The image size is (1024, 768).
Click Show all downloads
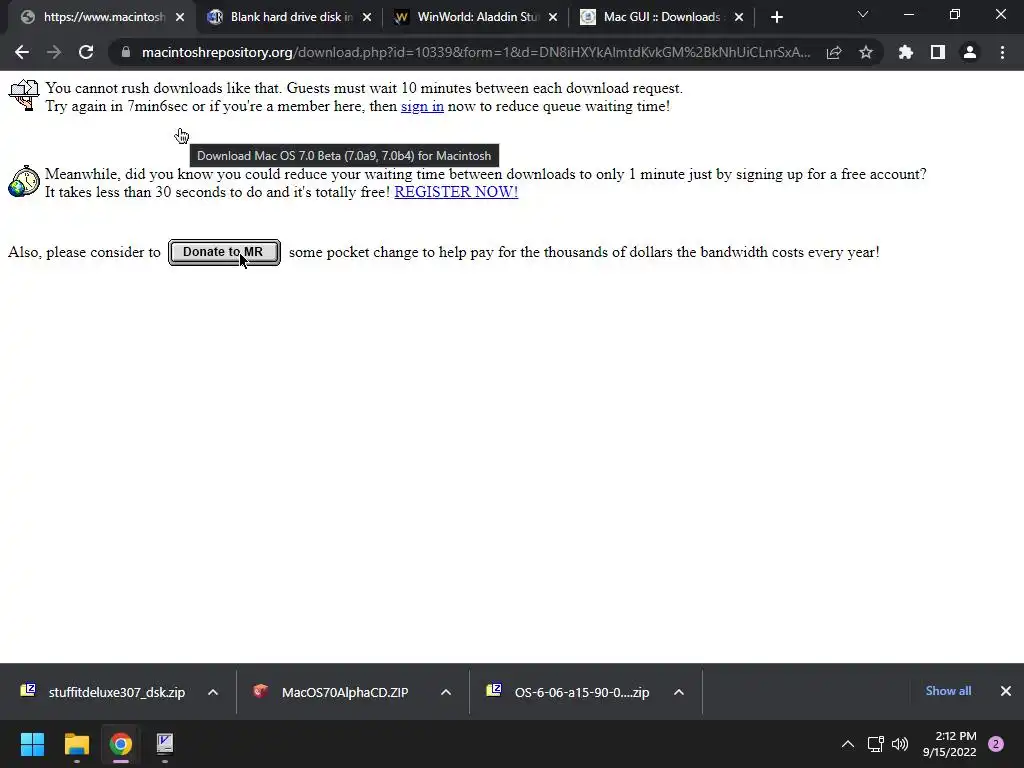click(948, 691)
